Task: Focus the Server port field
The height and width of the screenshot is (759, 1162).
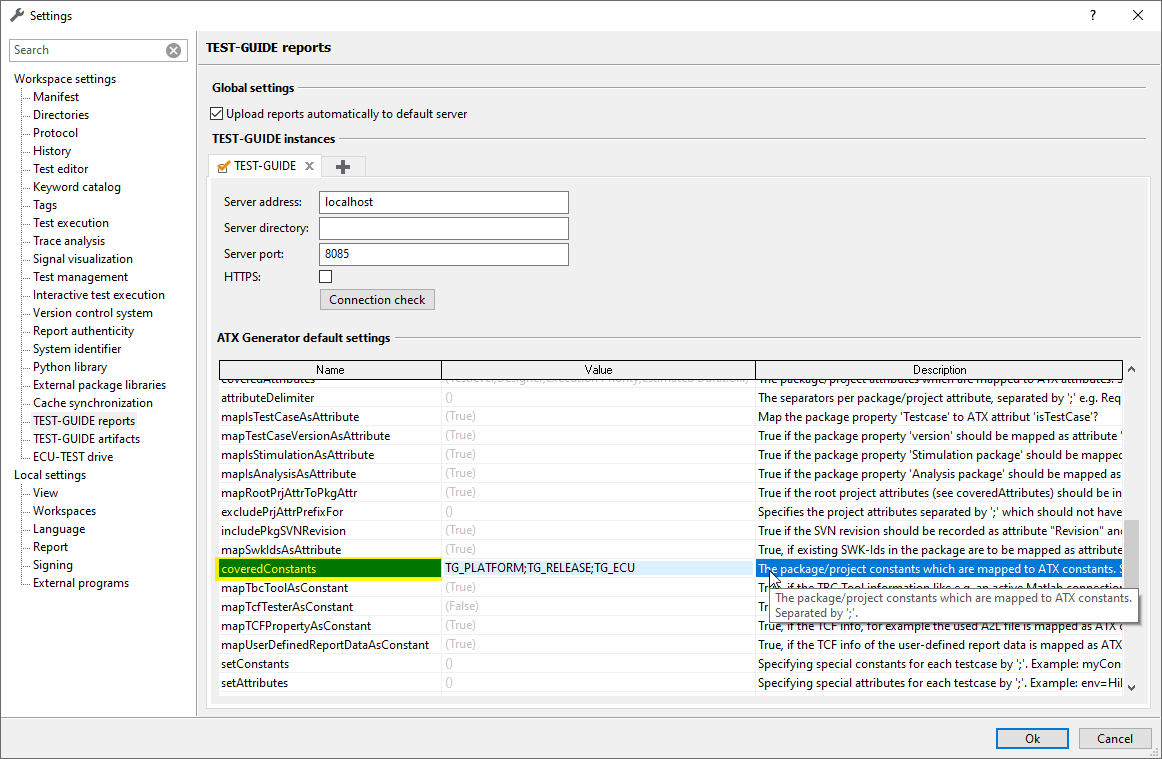Action: coord(443,254)
